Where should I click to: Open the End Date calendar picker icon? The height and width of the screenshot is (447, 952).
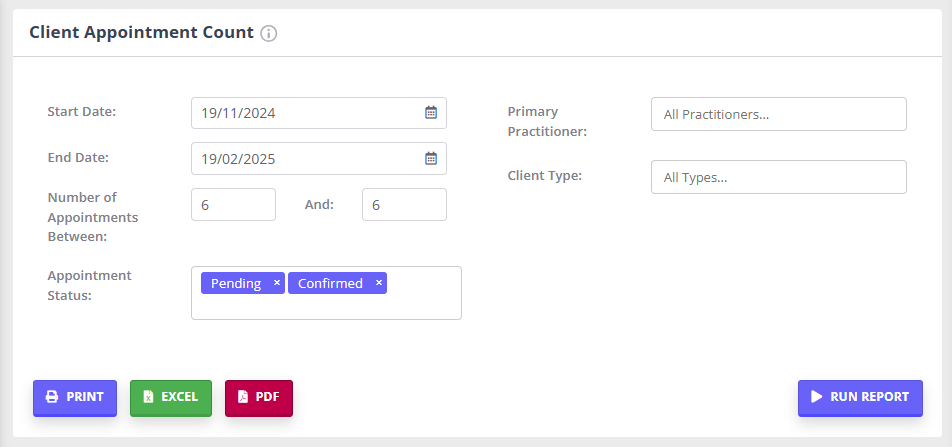[431, 158]
